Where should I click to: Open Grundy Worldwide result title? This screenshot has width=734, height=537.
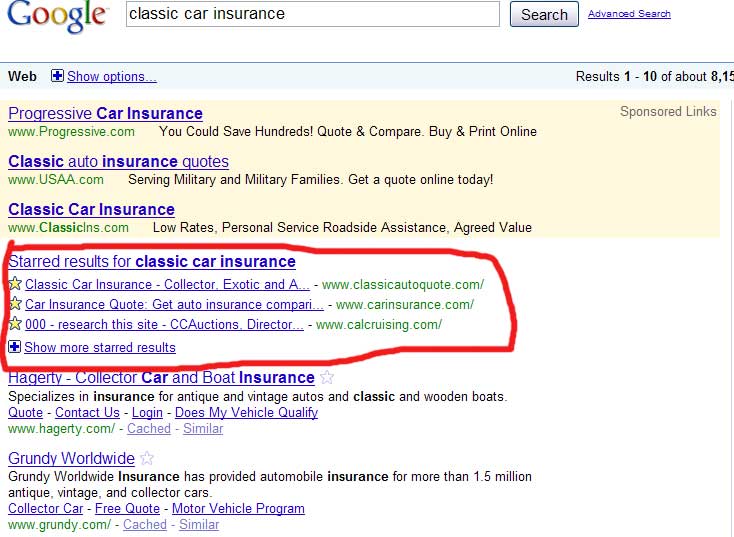coord(71,458)
